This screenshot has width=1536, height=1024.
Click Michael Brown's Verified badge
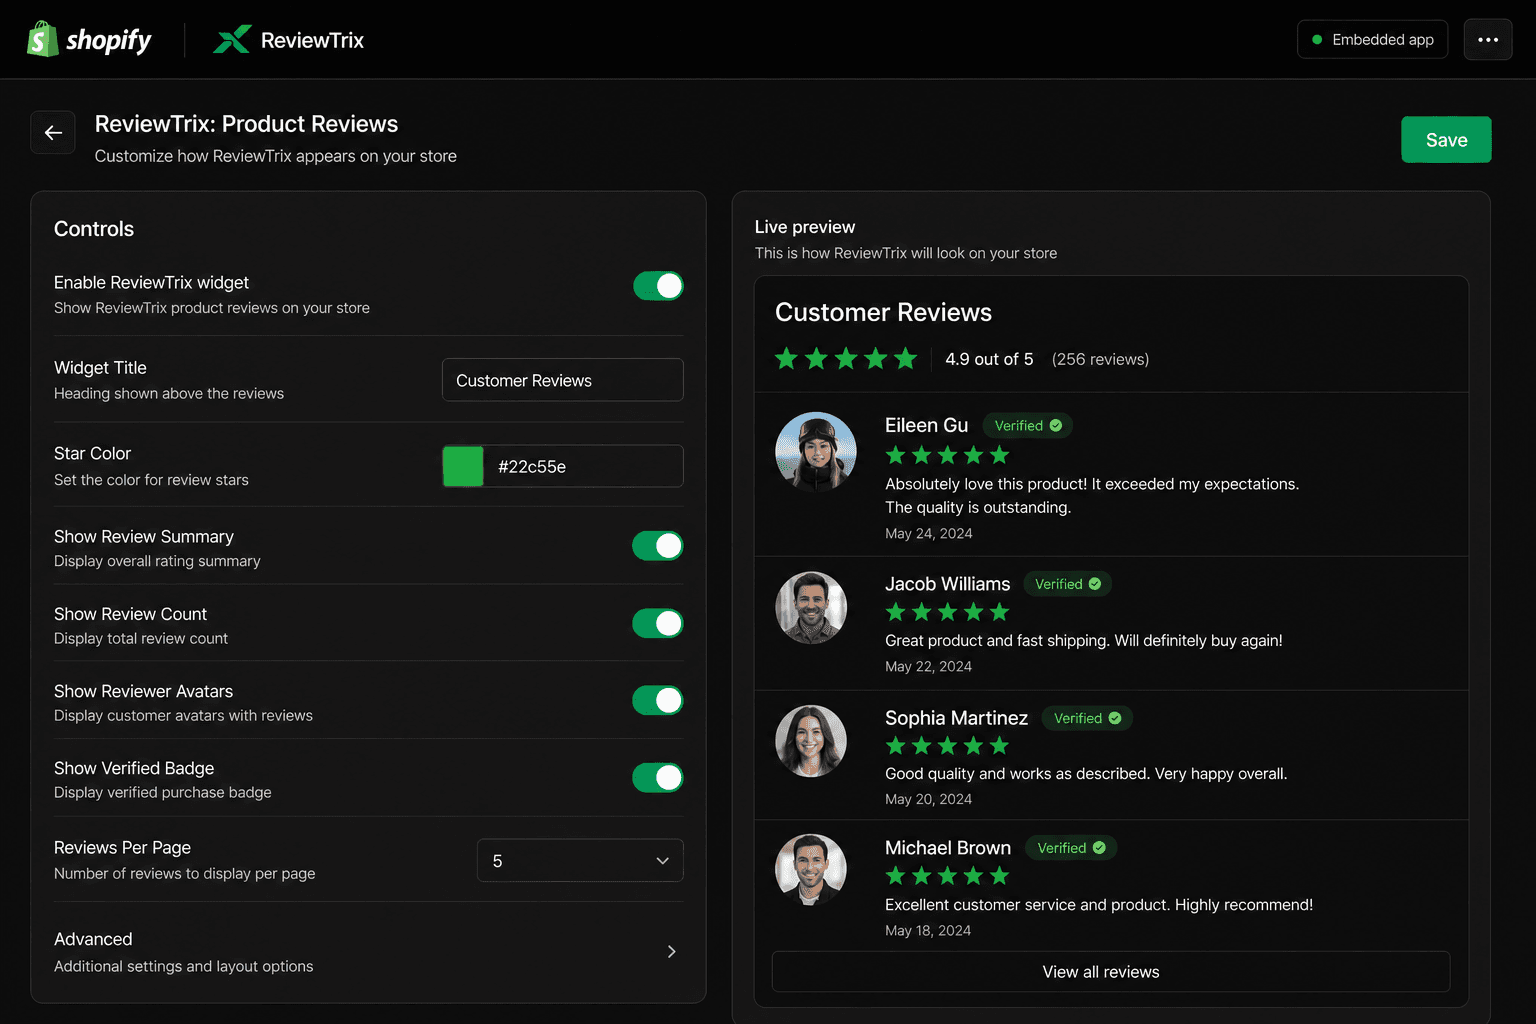(x=1071, y=848)
